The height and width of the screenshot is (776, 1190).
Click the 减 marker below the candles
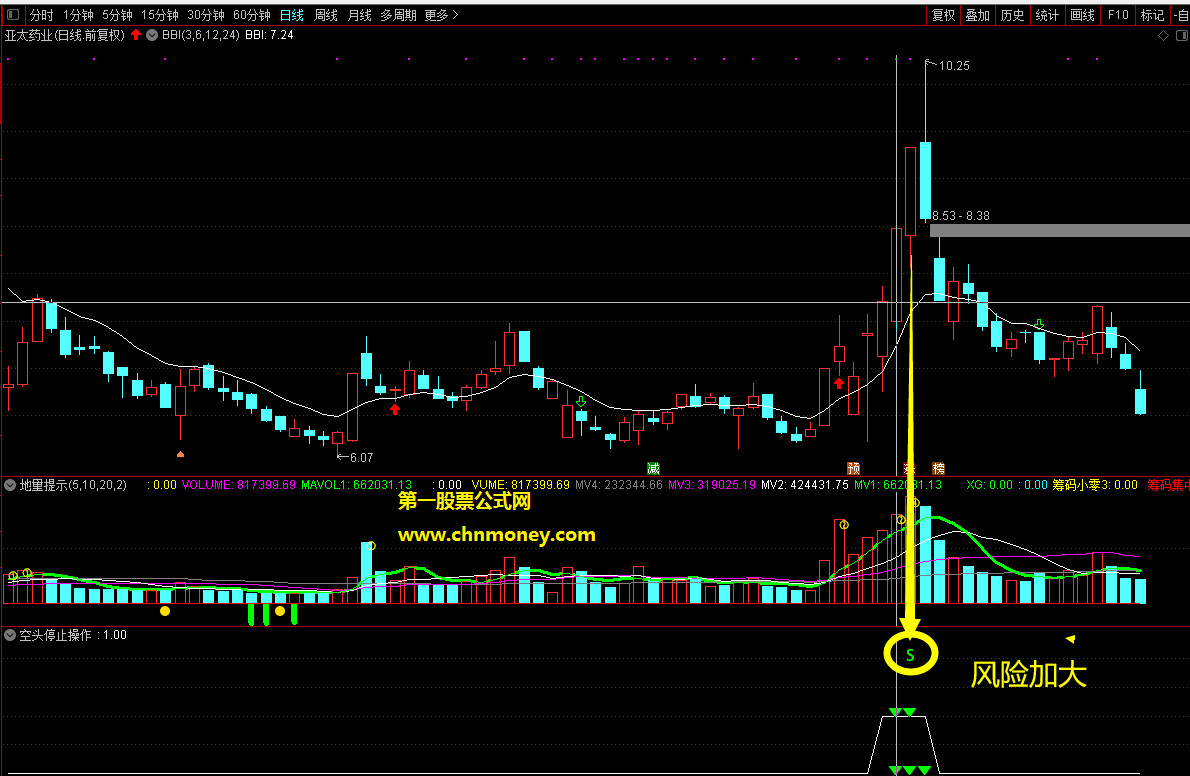653,468
